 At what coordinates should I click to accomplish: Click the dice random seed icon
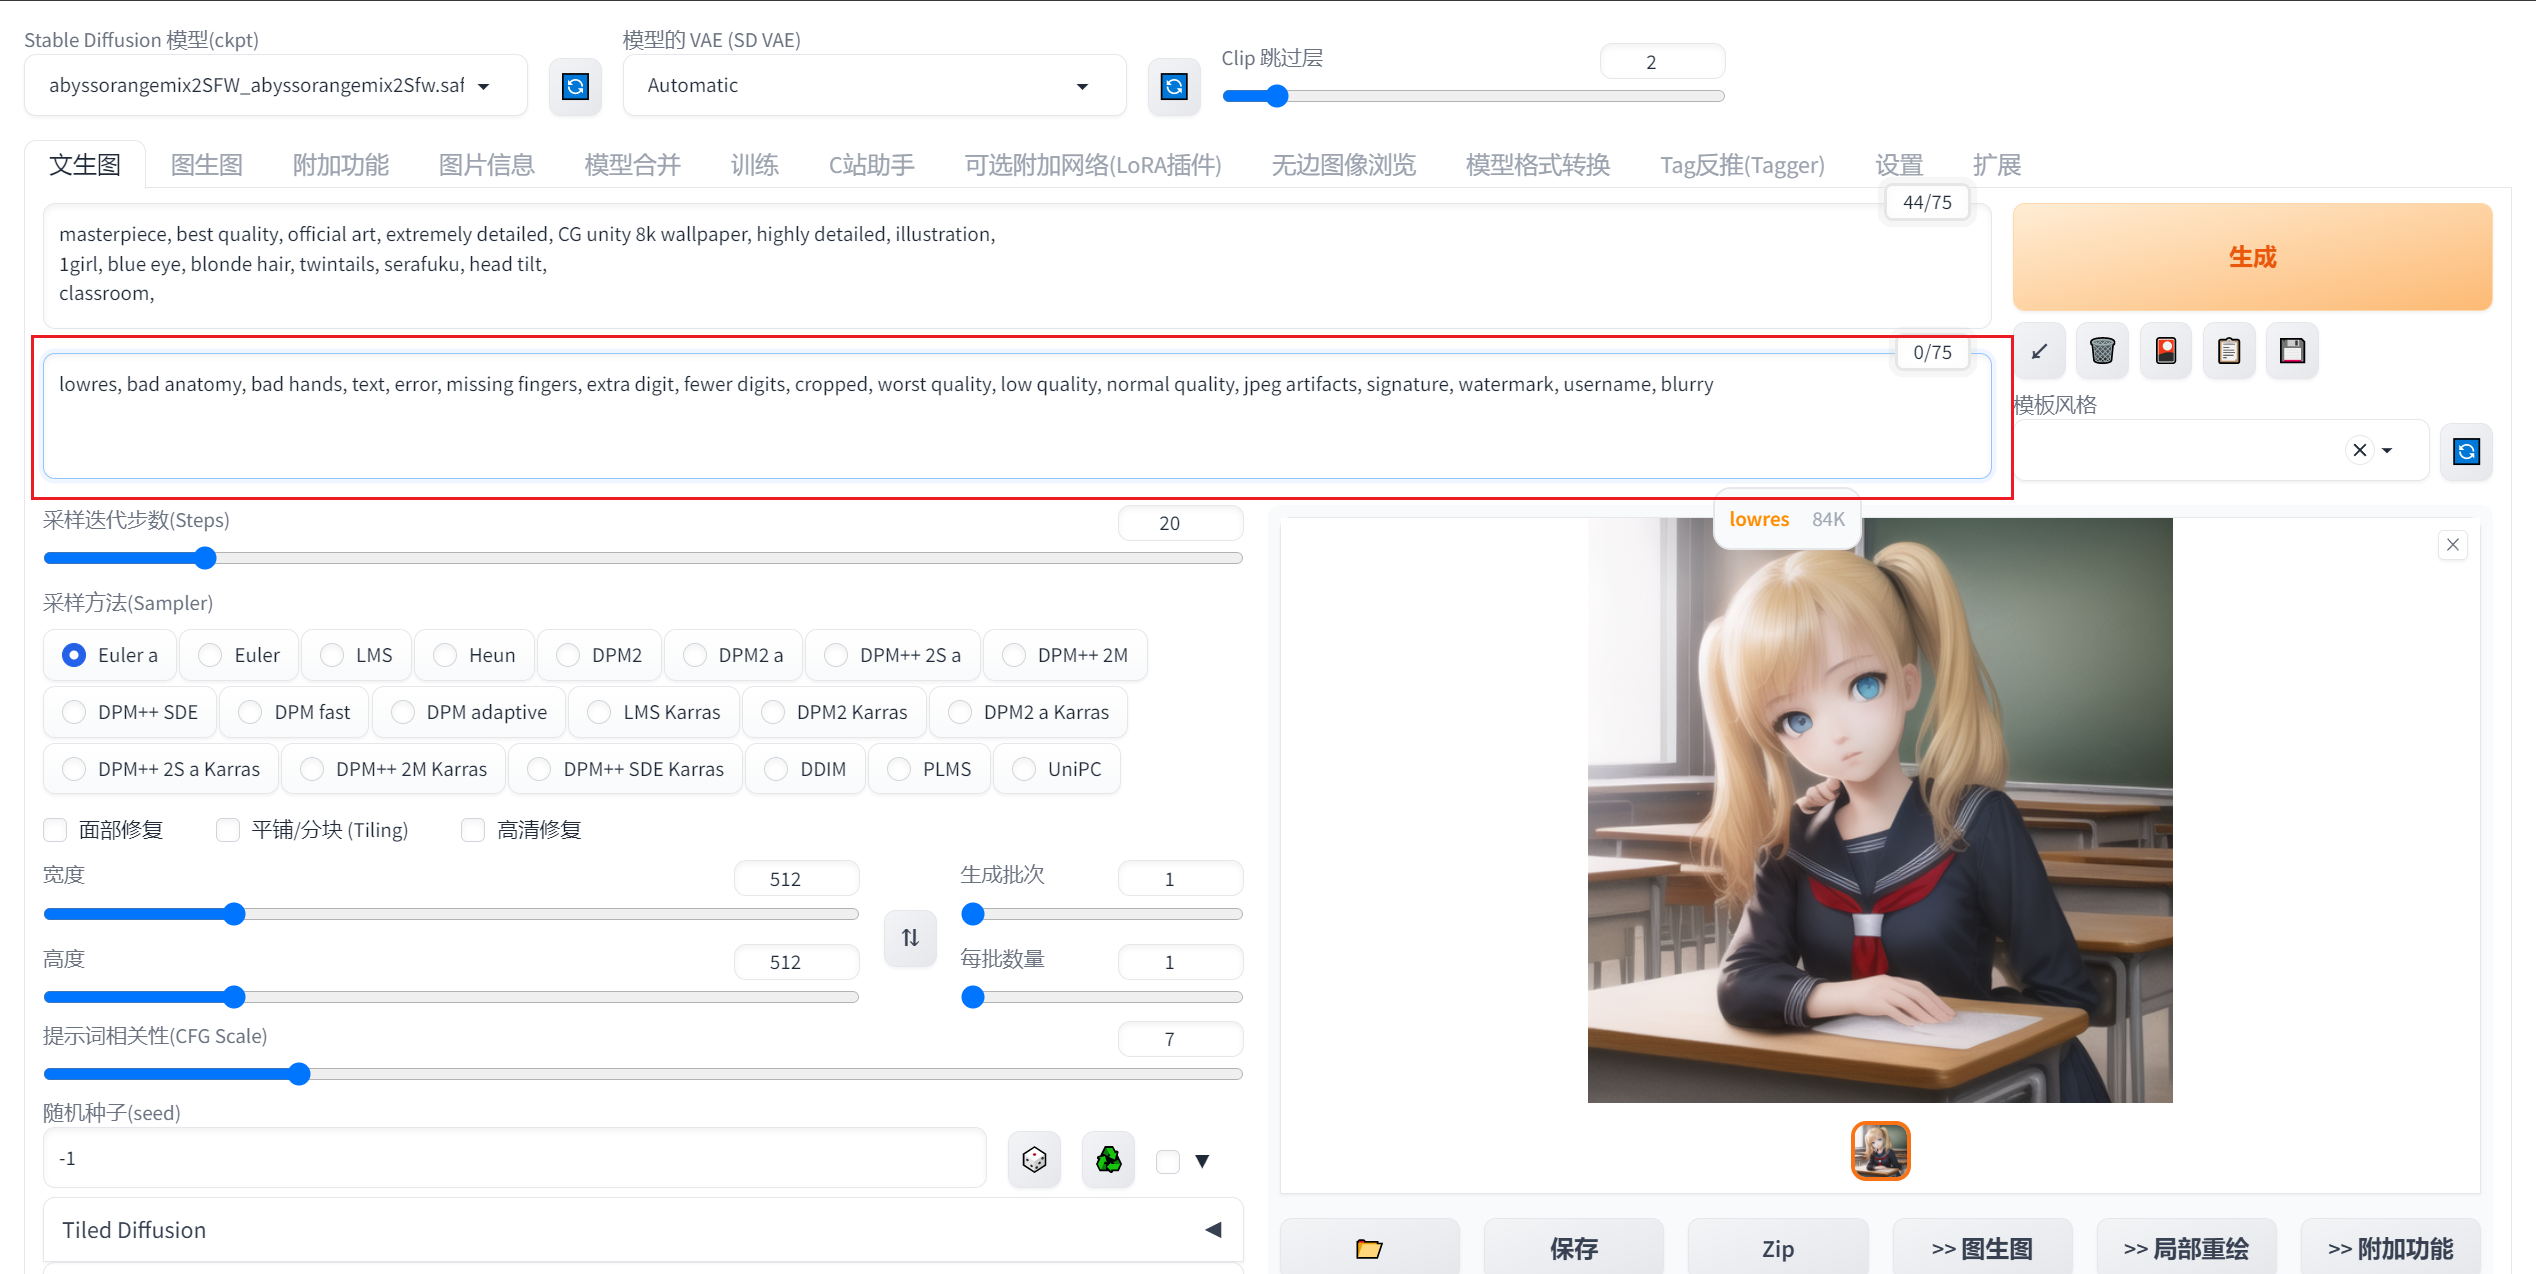(x=1034, y=1160)
